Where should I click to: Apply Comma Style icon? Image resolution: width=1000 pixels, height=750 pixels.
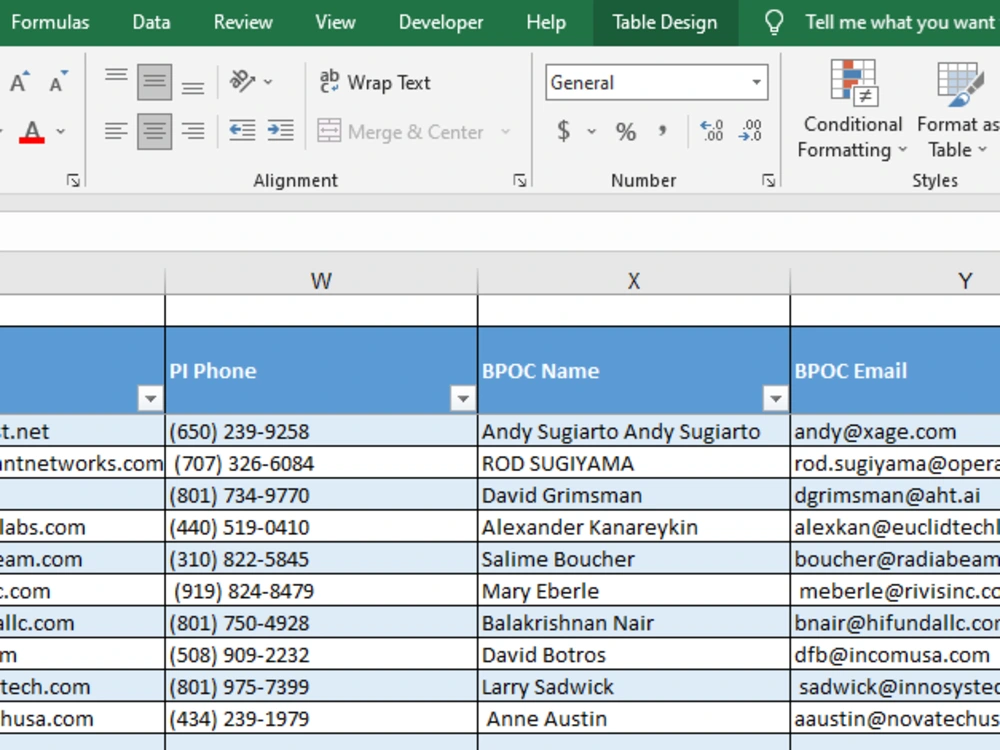(663, 131)
